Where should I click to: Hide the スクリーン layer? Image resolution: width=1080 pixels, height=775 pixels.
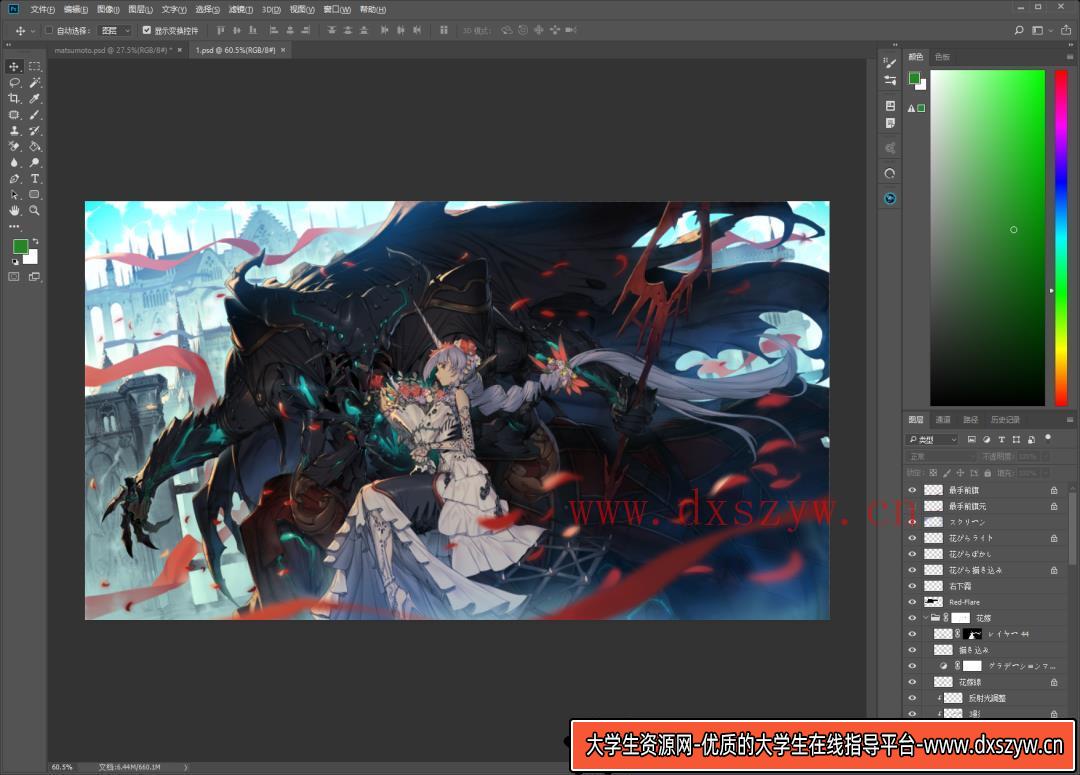912,522
